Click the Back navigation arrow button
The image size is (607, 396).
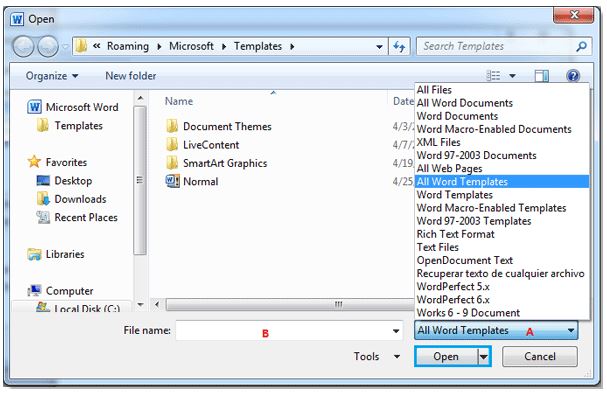click(x=24, y=47)
